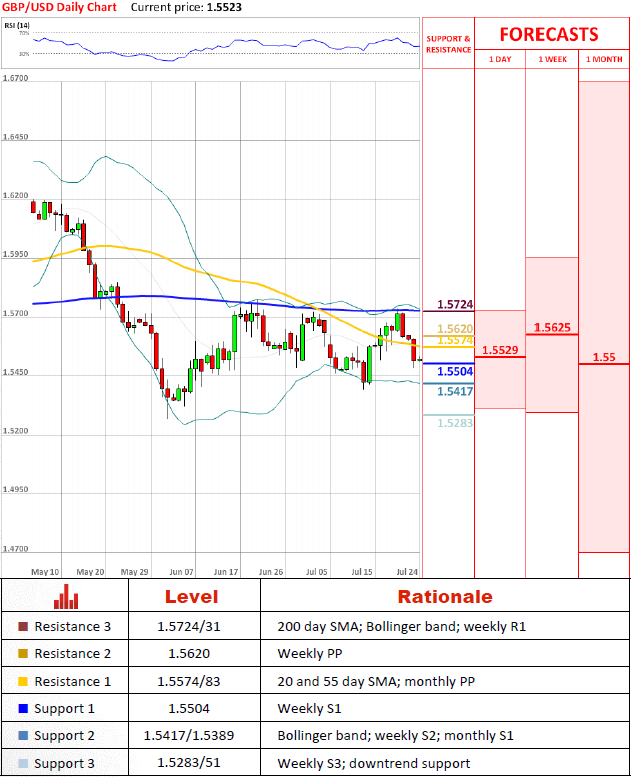631x777 pixels.
Task: Click the Support 1 blue color swatch
Action: click(x=23, y=709)
